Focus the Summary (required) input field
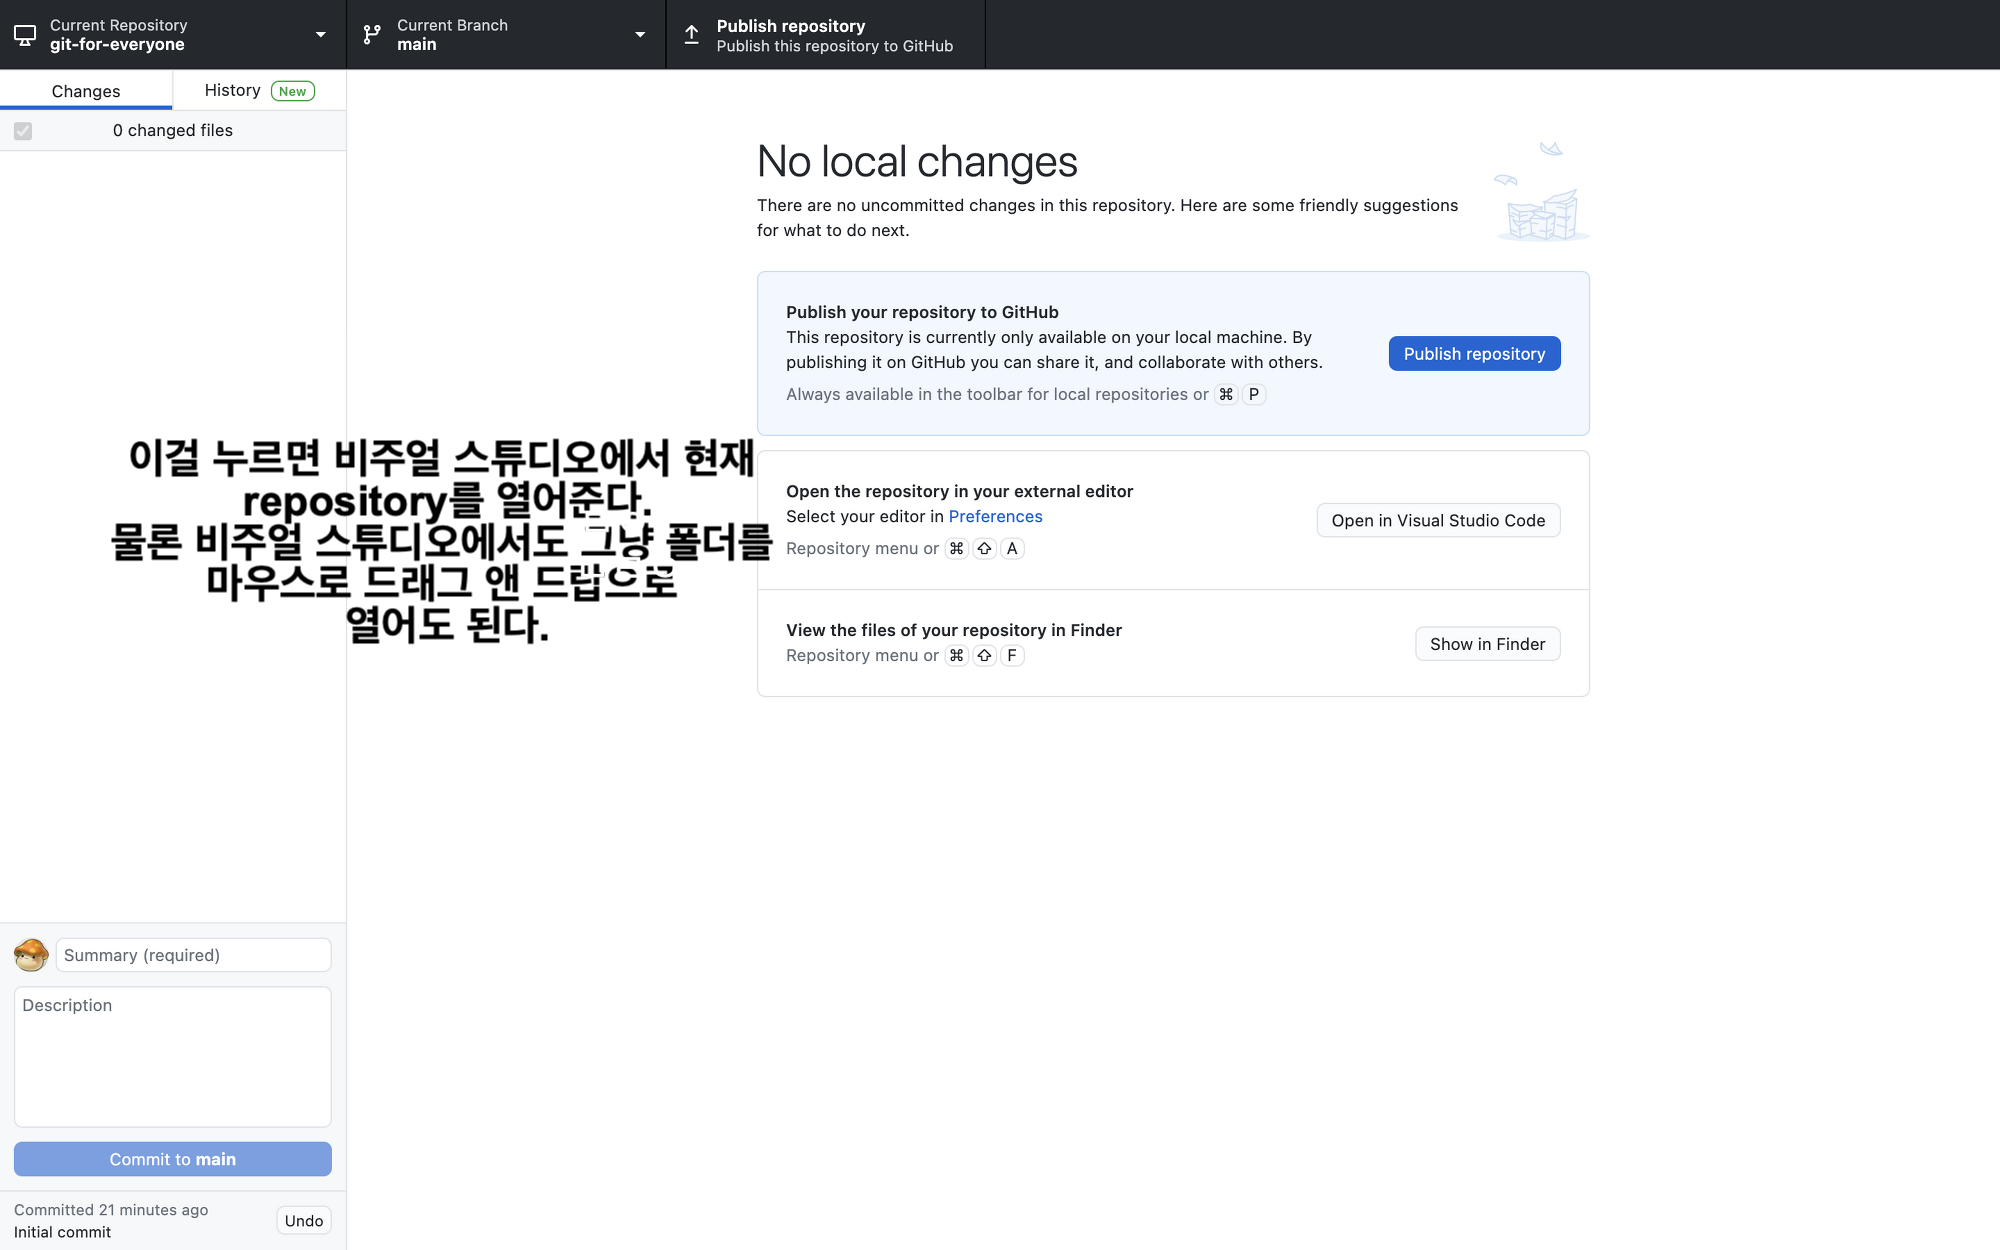The width and height of the screenshot is (2000, 1250). click(x=194, y=955)
